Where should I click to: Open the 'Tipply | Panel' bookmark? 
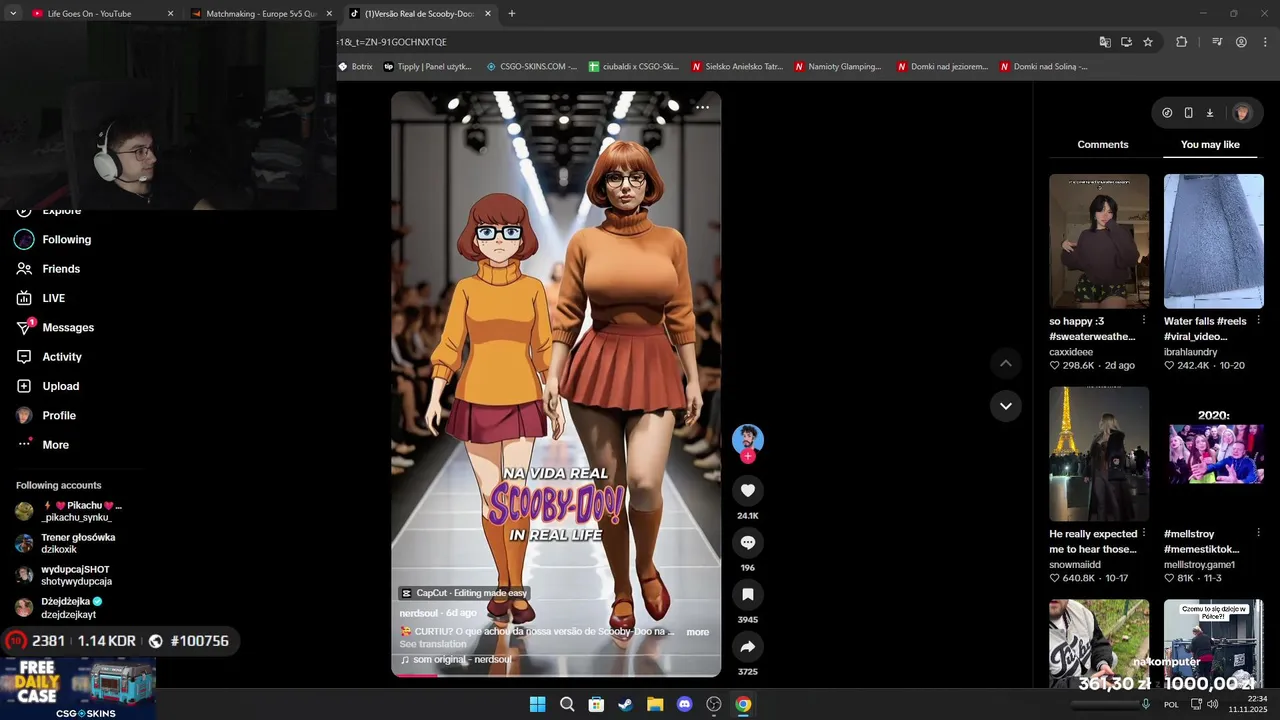(x=427, y=67)
